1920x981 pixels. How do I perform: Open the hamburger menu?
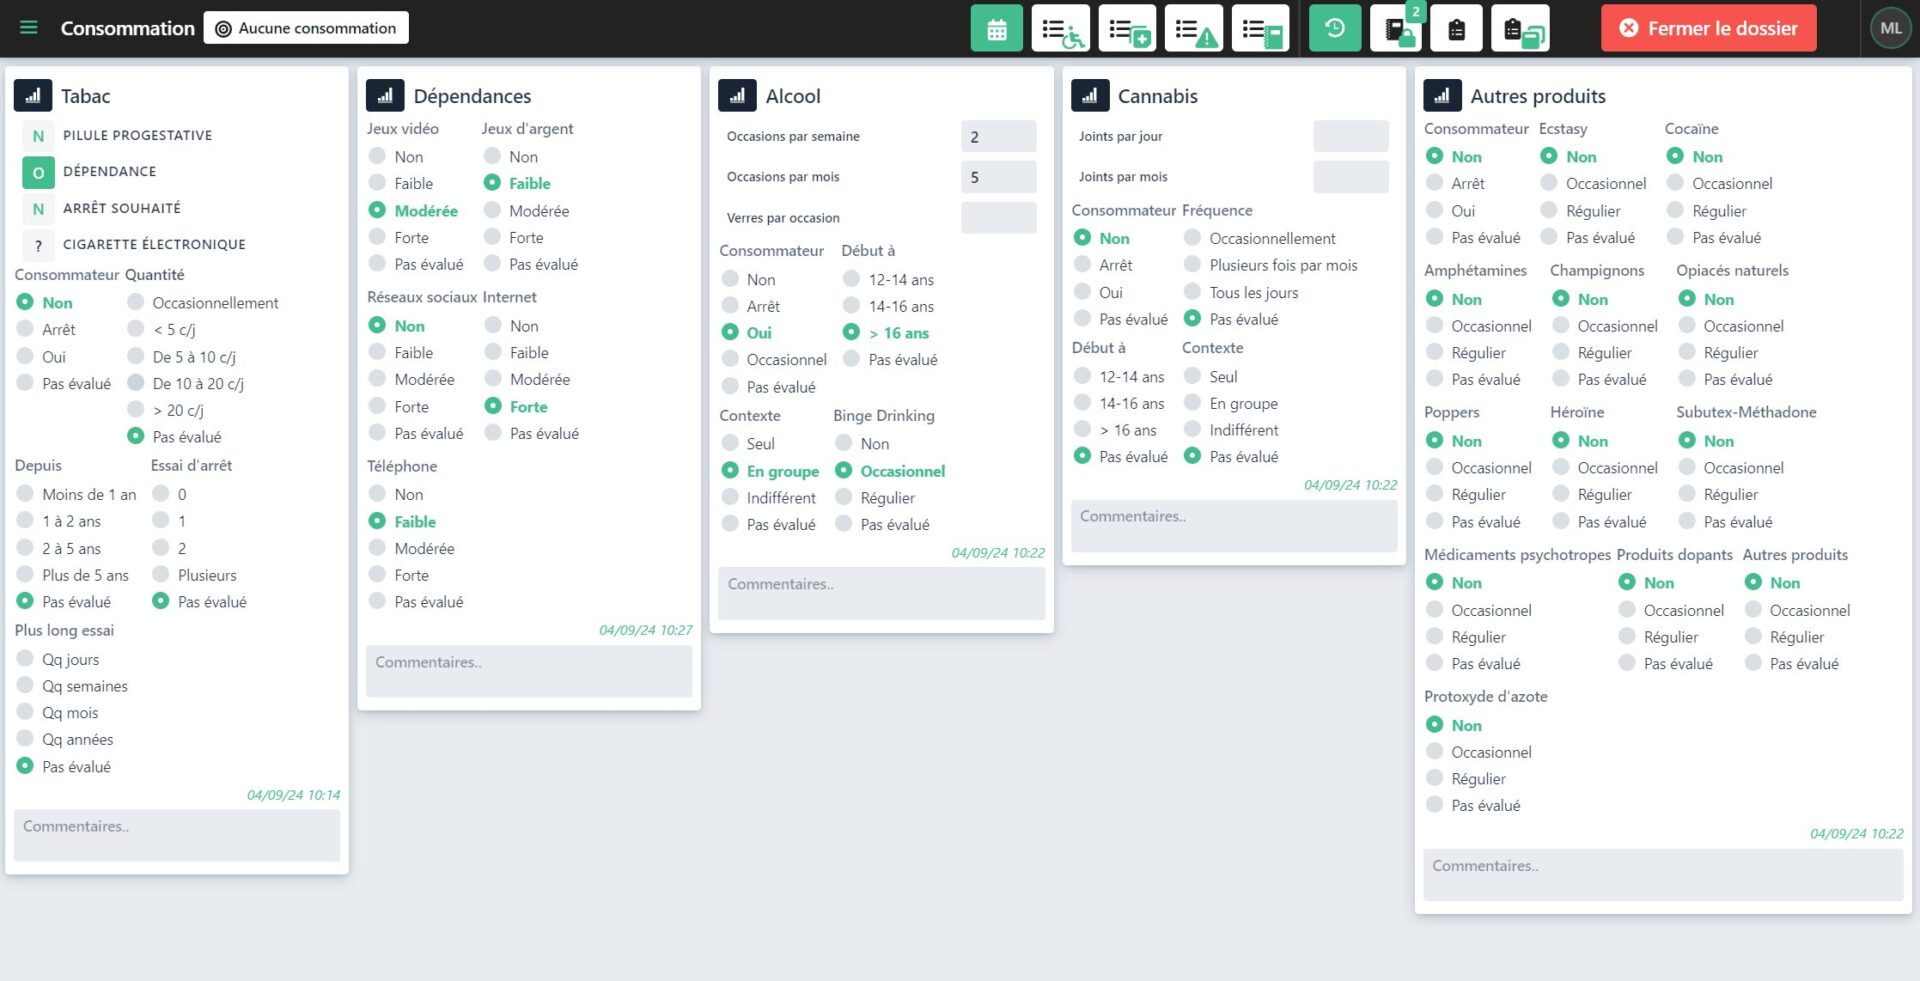coord(29,28)
